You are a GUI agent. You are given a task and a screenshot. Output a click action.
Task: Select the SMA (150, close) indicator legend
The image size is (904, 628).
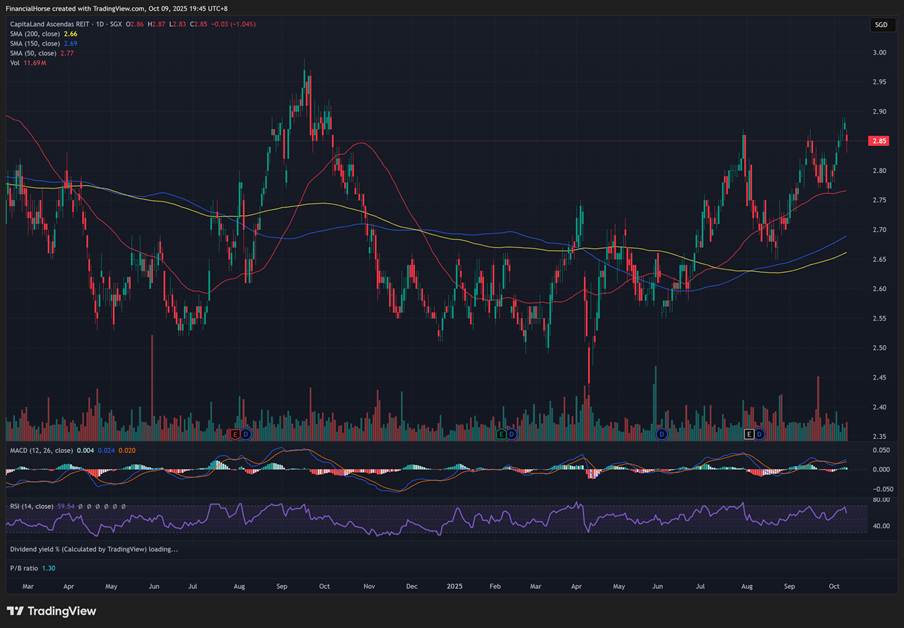(37, 44)
